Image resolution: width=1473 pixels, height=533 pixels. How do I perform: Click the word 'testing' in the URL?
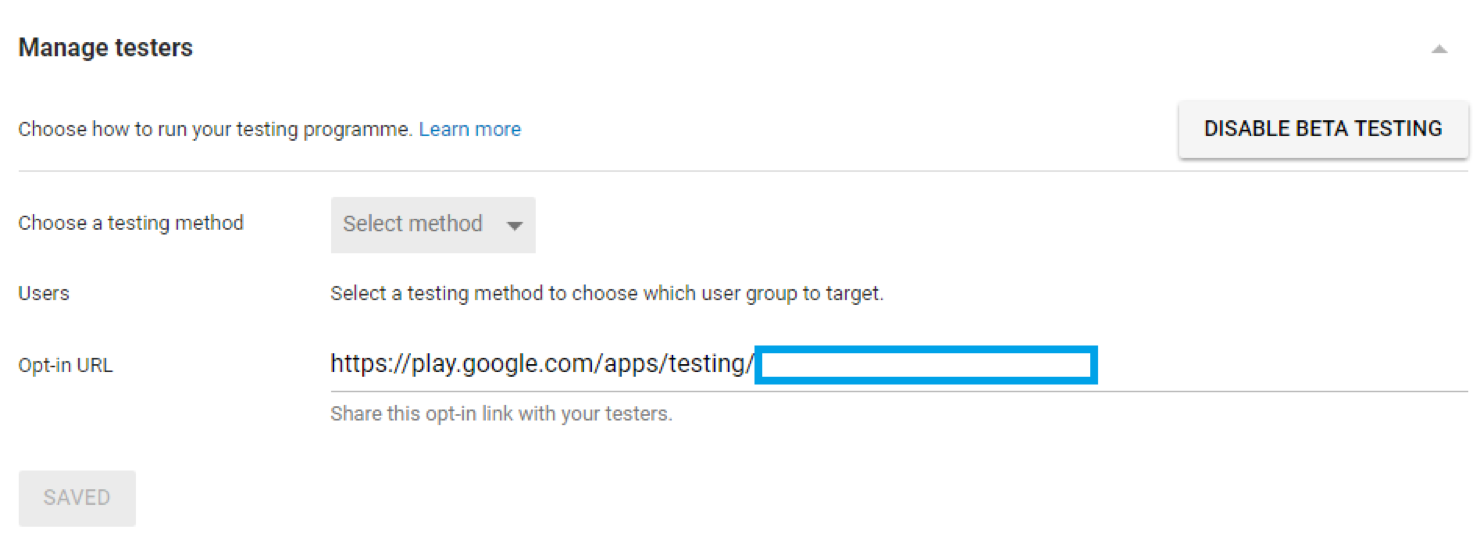[x=706, y=364]
